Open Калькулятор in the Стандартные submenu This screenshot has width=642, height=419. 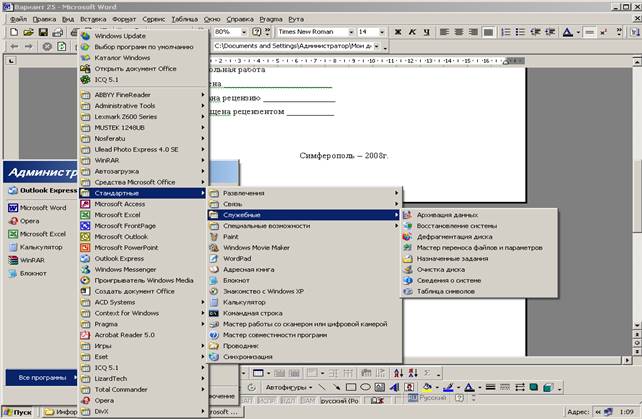point(244,301)
